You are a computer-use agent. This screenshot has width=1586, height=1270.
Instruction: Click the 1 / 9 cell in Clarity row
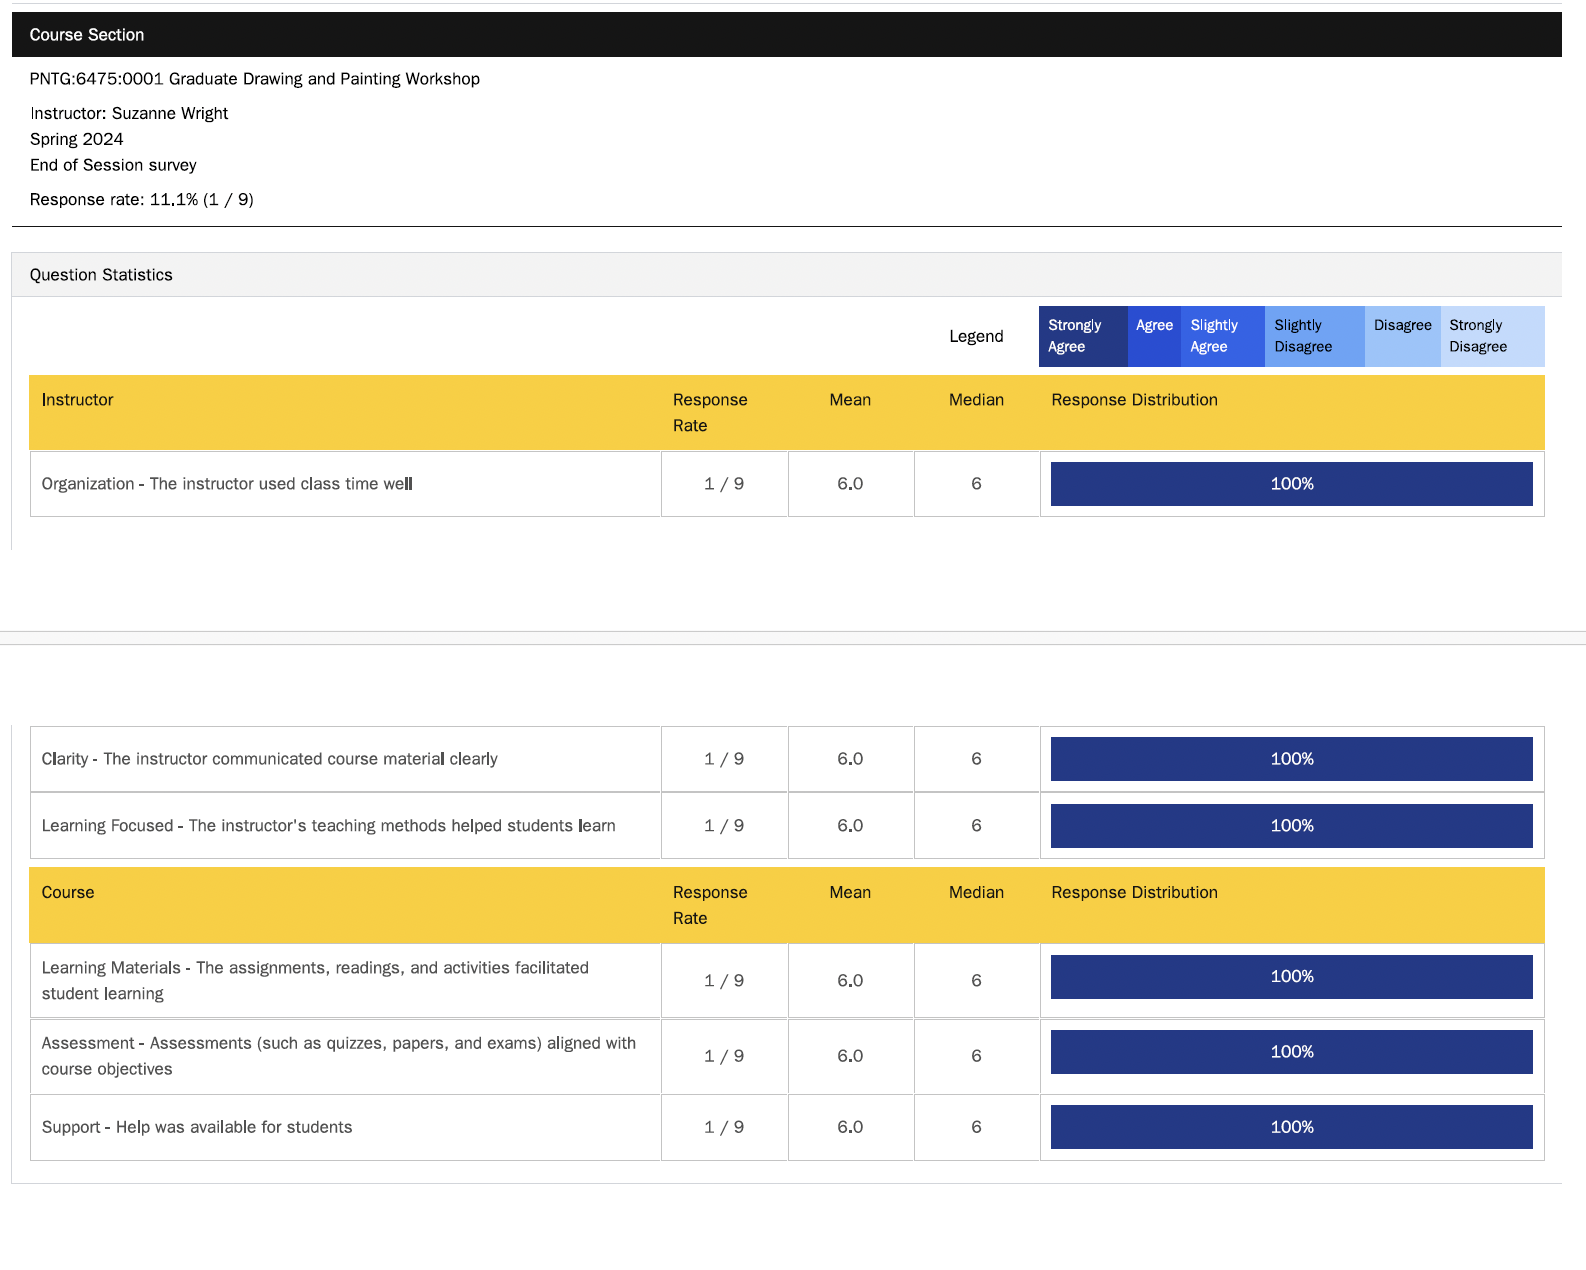[724, 759]
